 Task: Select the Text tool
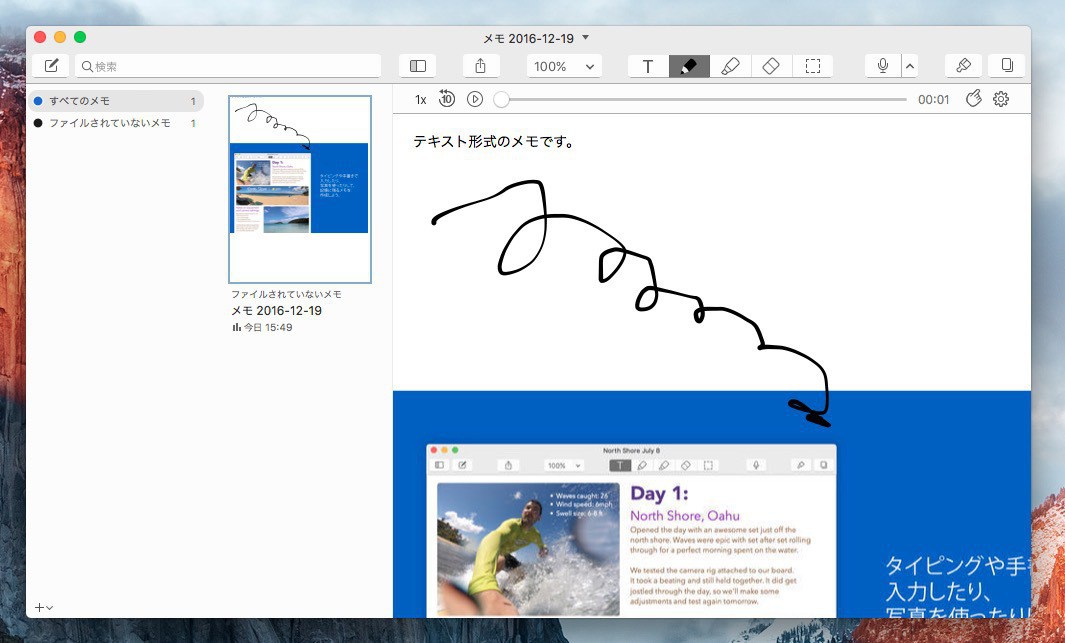coord(648,66)
